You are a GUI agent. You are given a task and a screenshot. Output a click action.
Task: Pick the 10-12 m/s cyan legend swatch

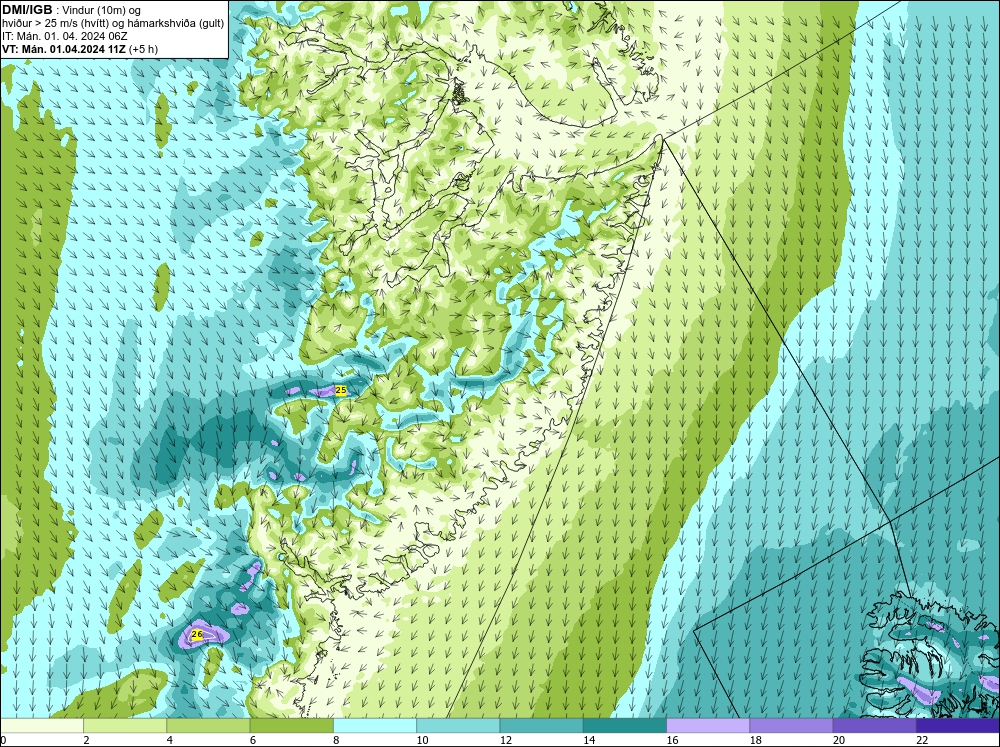point(458,725)
